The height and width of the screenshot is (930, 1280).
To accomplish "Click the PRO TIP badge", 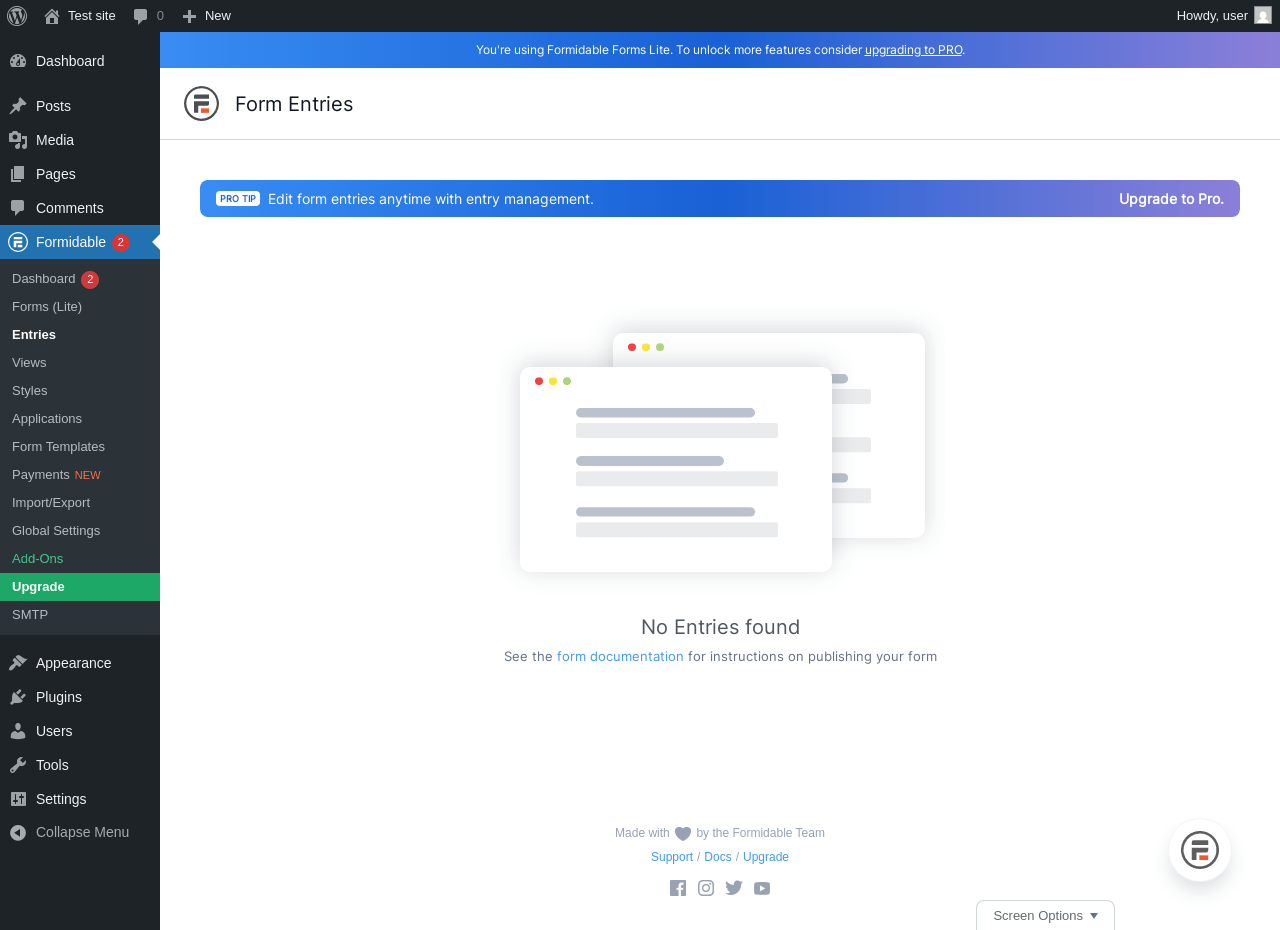I will [238, 199].
